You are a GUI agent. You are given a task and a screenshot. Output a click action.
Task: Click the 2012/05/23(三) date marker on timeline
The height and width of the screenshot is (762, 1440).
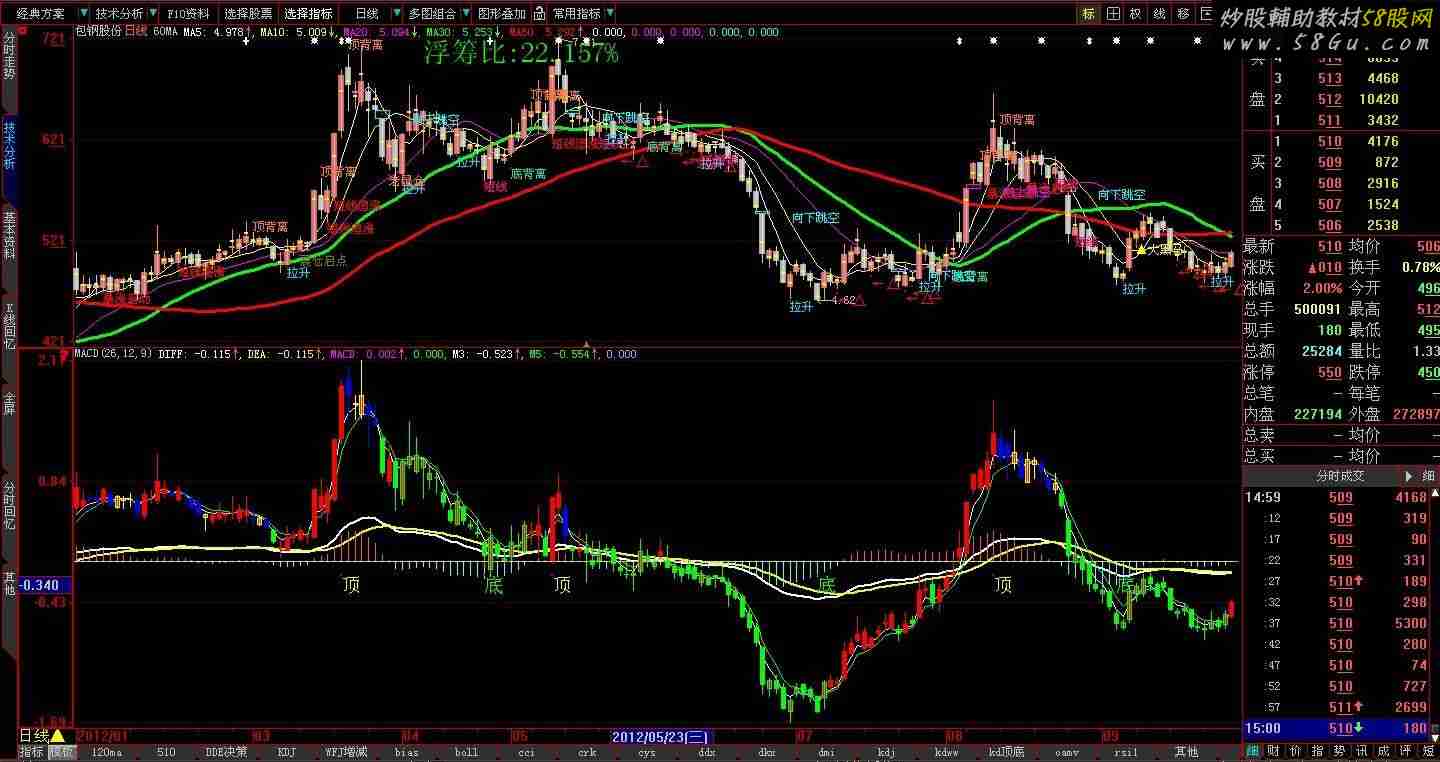[660, 736]
